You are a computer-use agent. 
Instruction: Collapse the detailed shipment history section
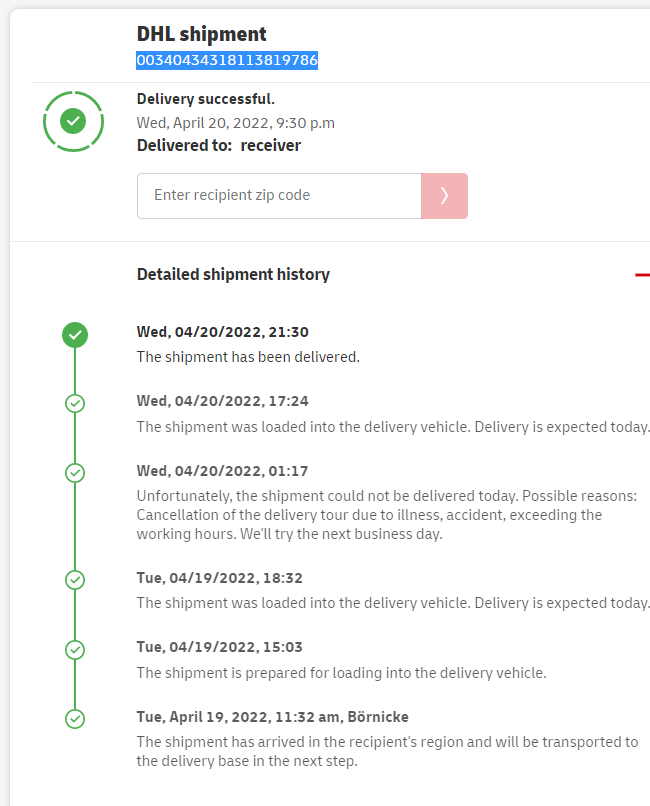tap(642, 274)
